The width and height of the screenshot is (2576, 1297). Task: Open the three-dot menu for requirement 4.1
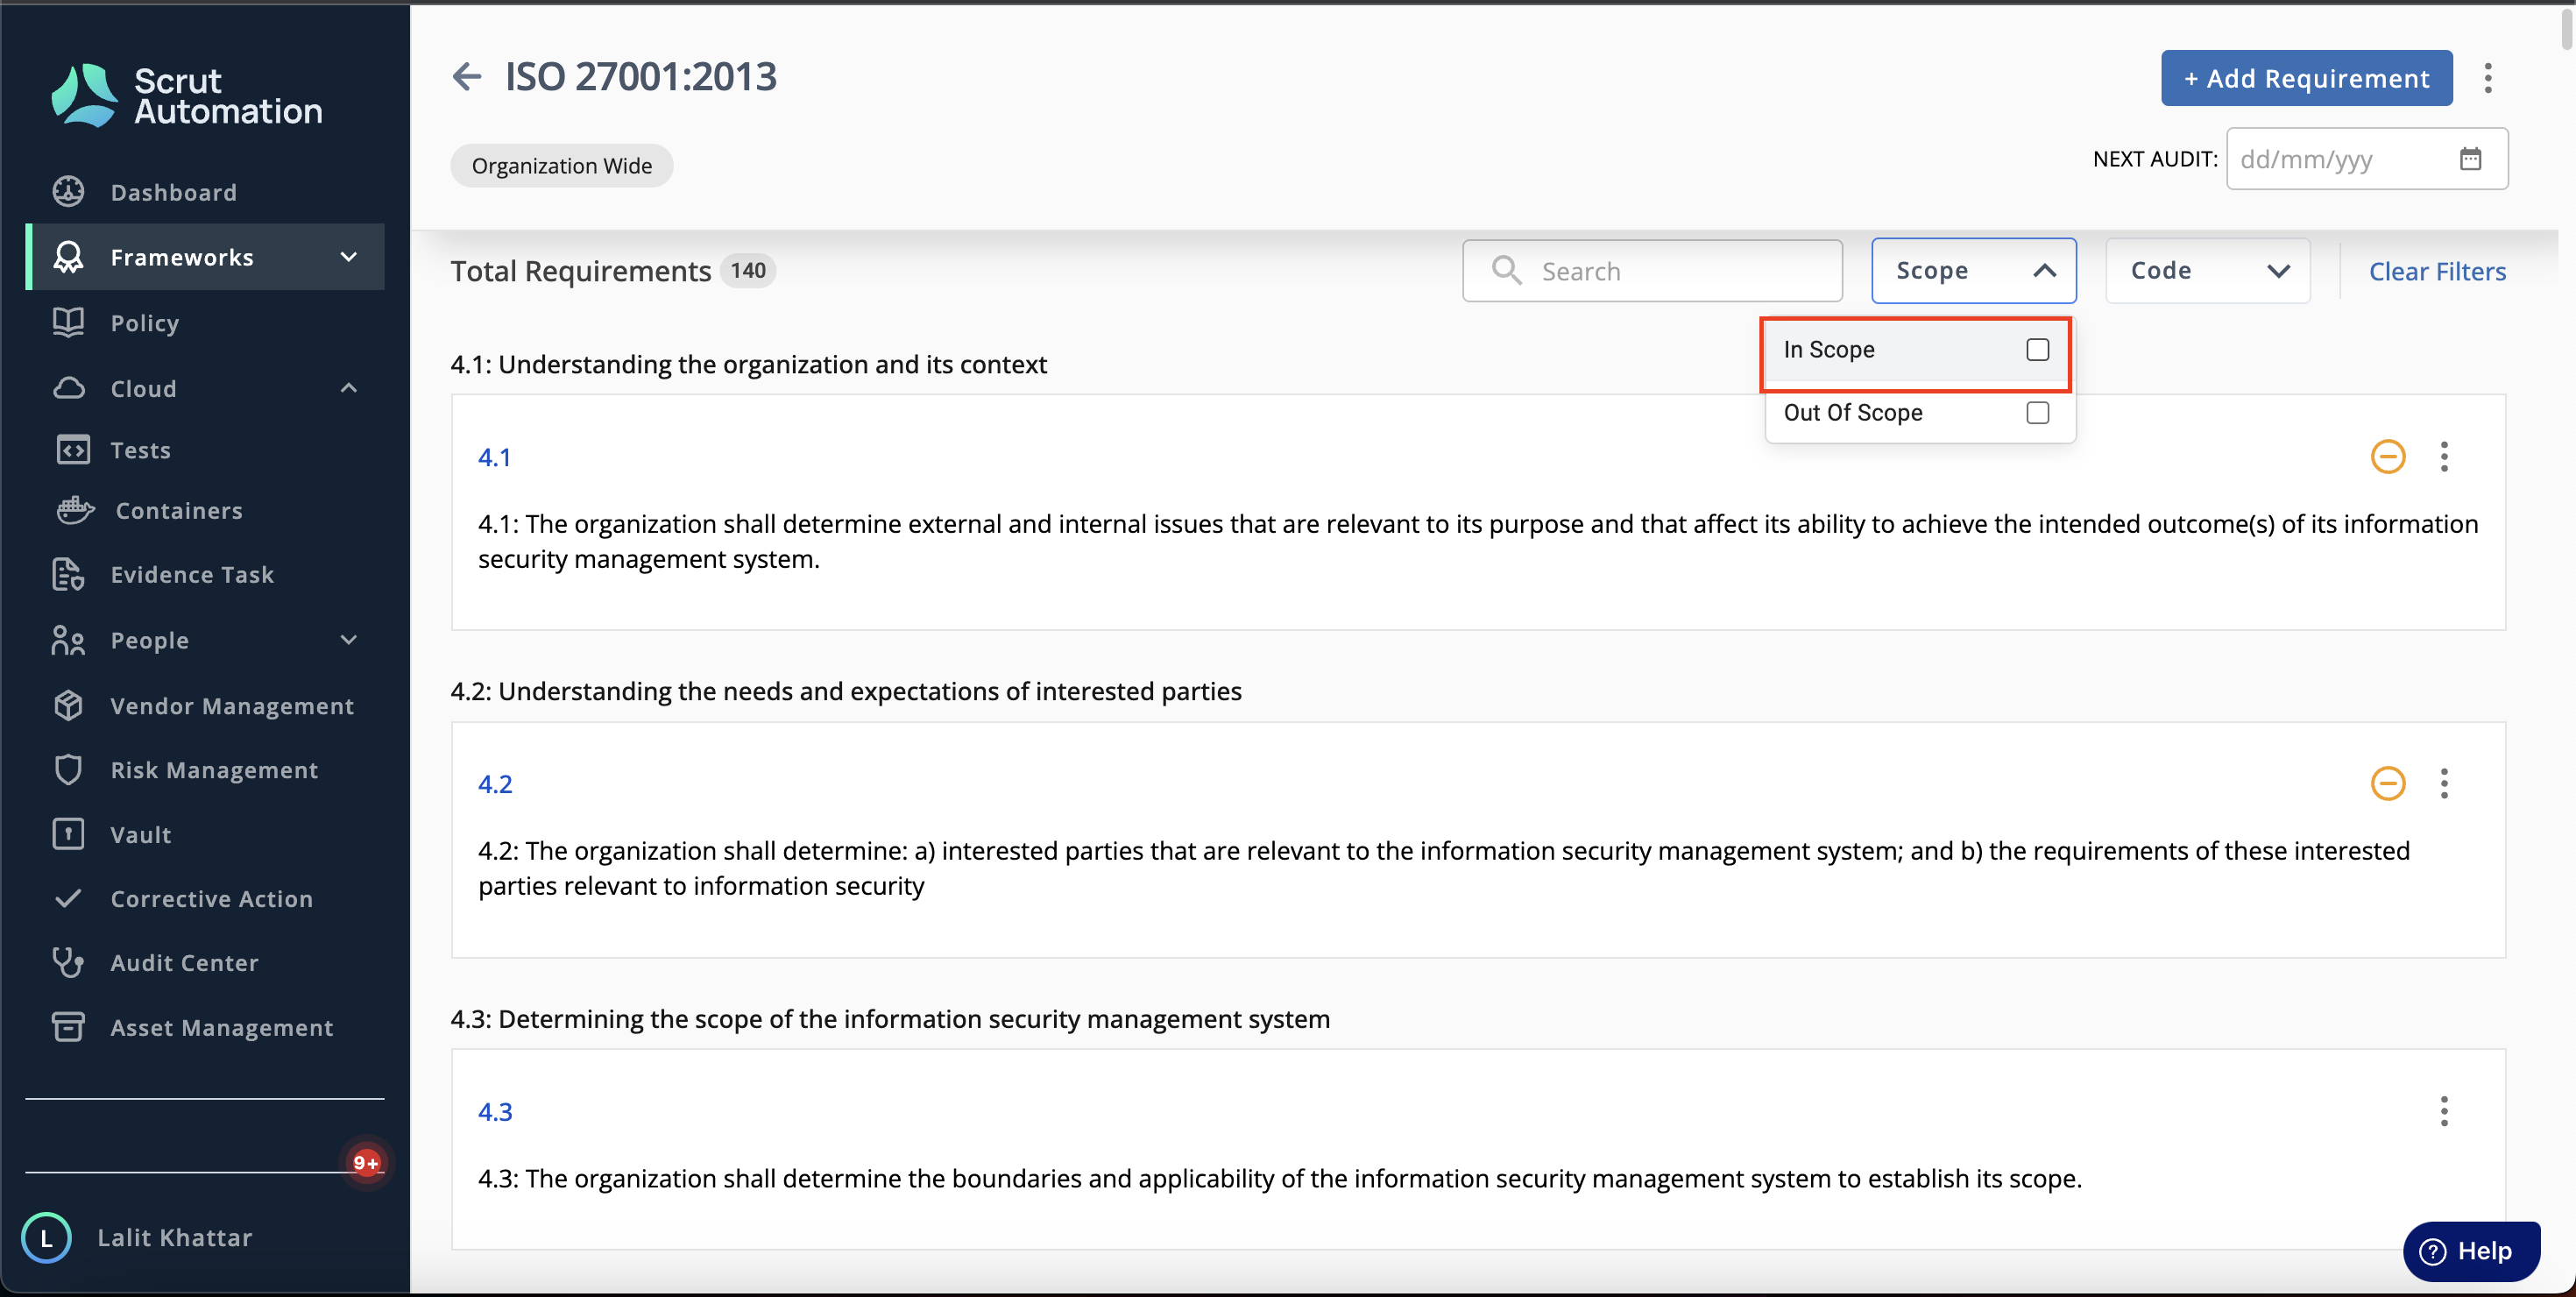pos(2444,457)
